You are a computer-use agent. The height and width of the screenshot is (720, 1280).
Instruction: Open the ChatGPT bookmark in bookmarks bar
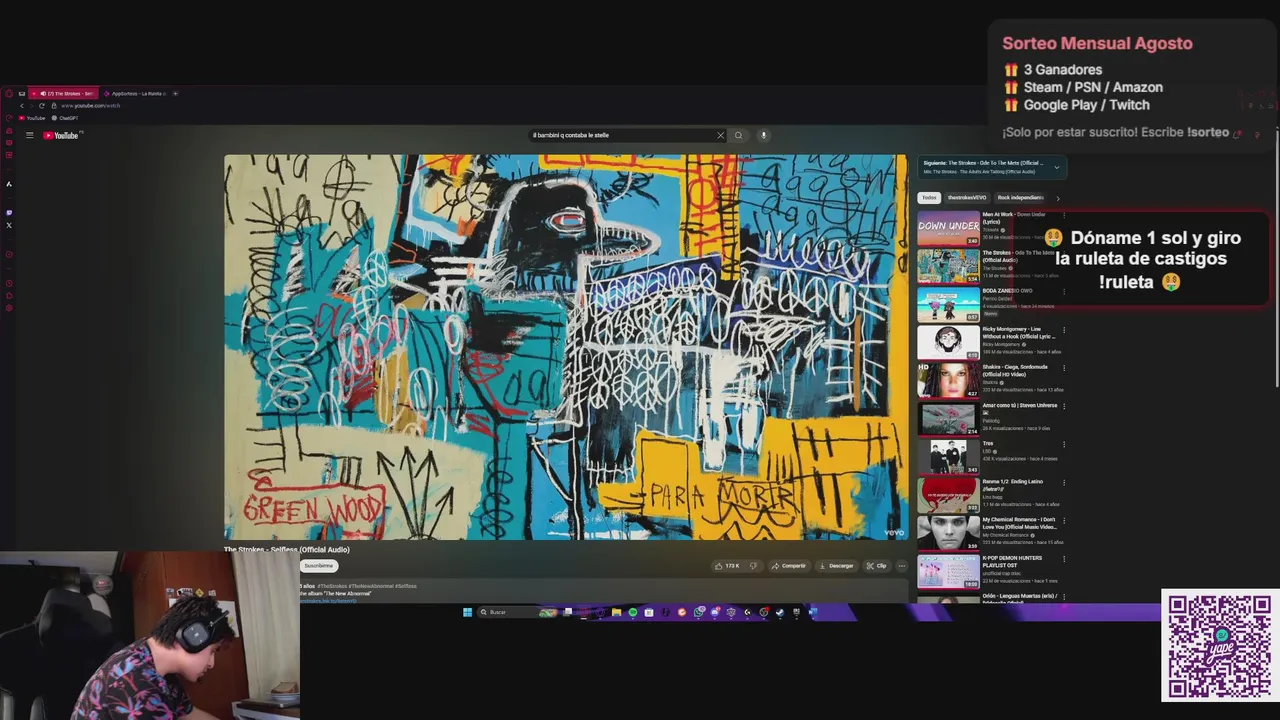click(65, 118)
